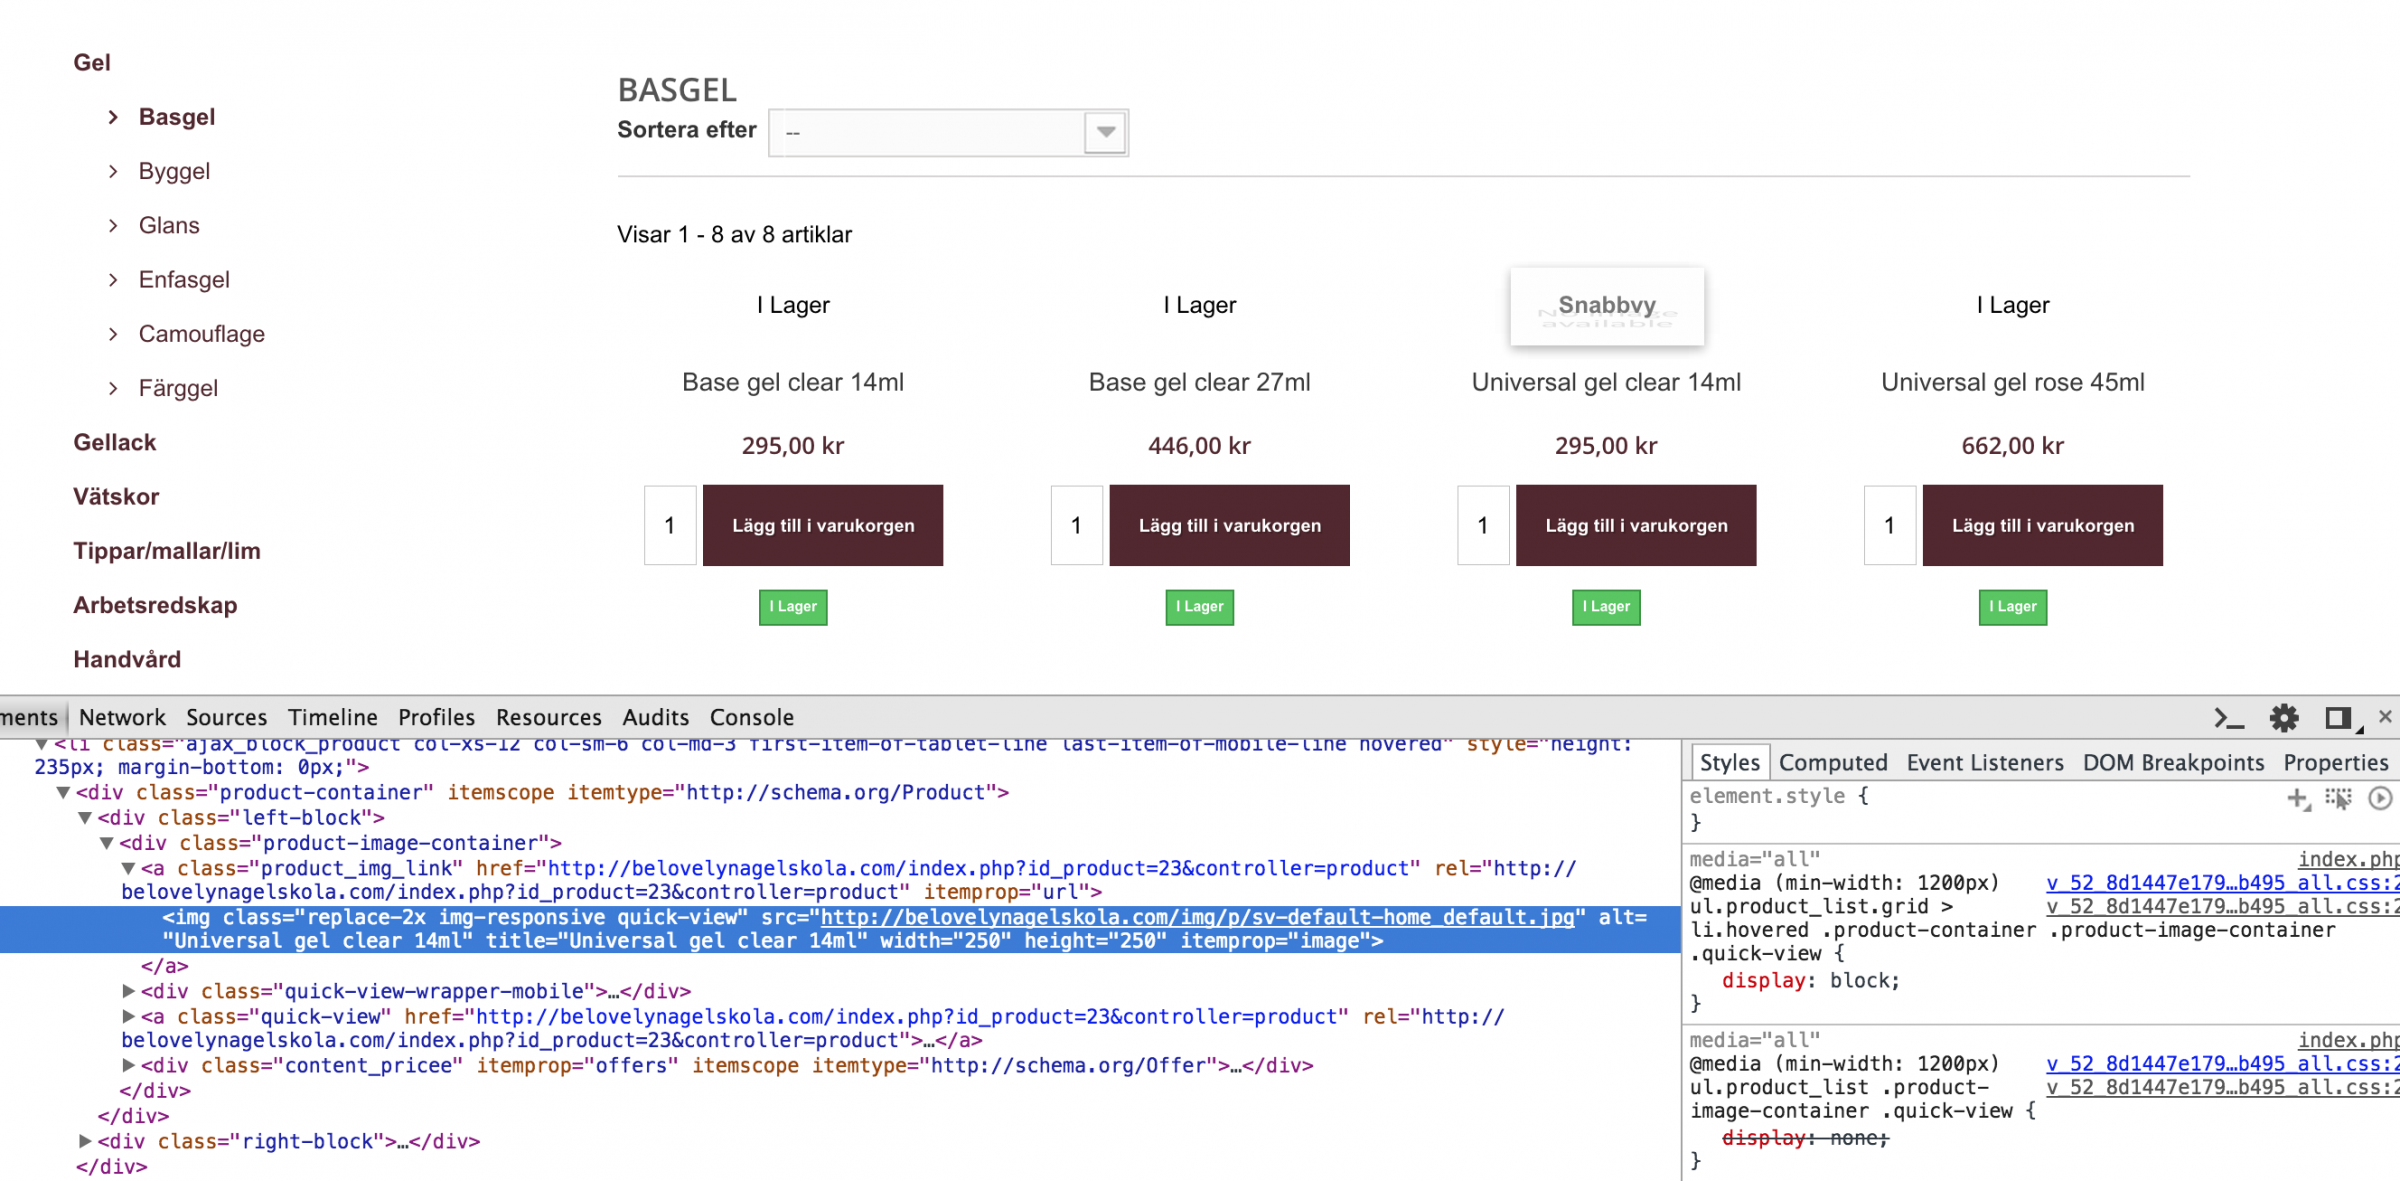The image size is (2400, 1181).
Task: Open the Gellack category link
Action: pyautogui.click(x=114, y=443)
